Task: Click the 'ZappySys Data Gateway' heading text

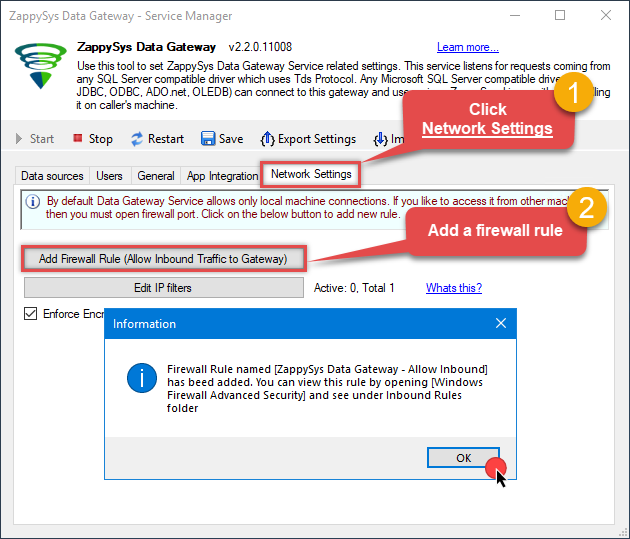Action: [146, 47]
